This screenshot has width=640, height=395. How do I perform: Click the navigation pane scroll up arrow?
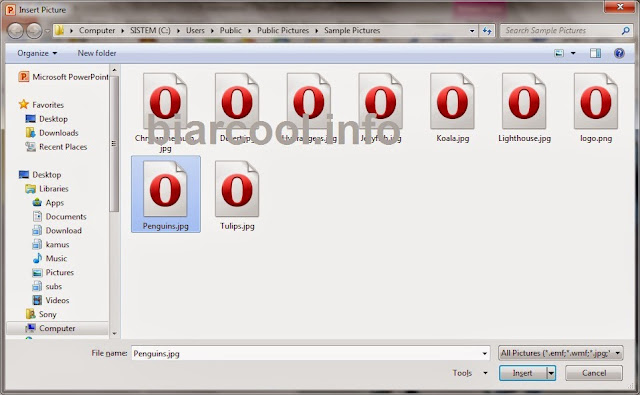114,70
